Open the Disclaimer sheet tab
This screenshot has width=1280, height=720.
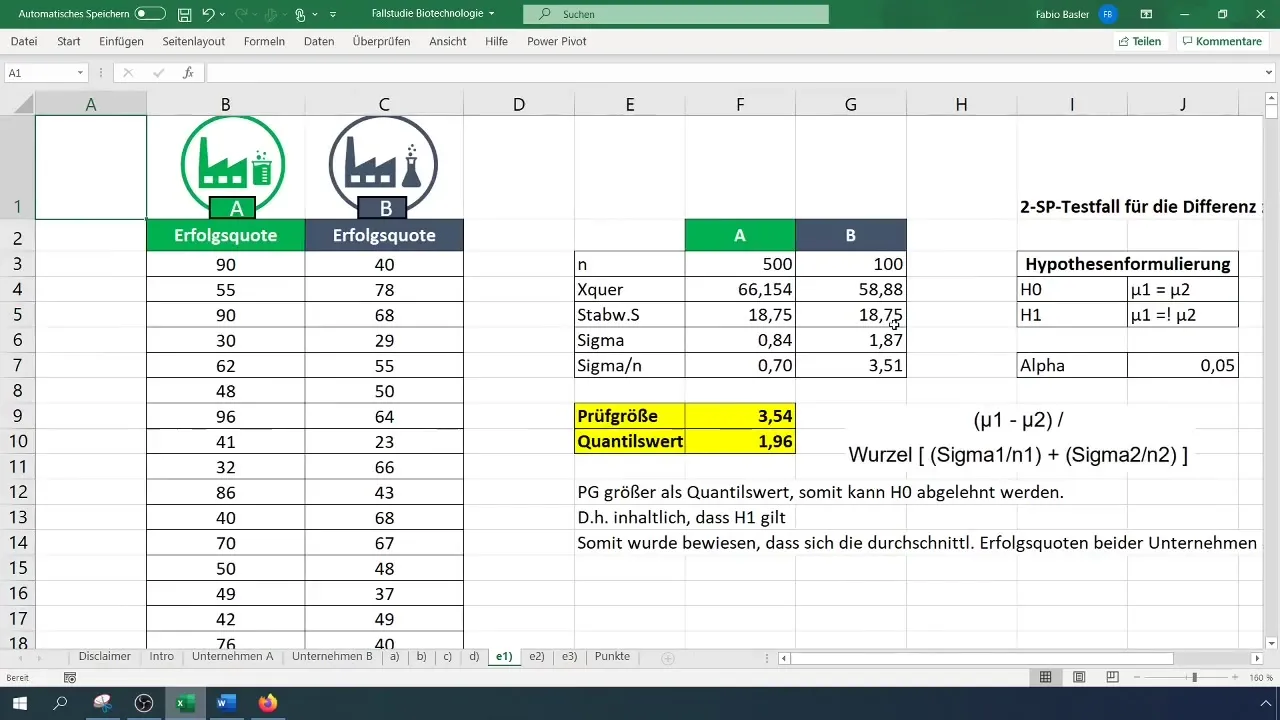pyautogui.click(x=105, y=657)
